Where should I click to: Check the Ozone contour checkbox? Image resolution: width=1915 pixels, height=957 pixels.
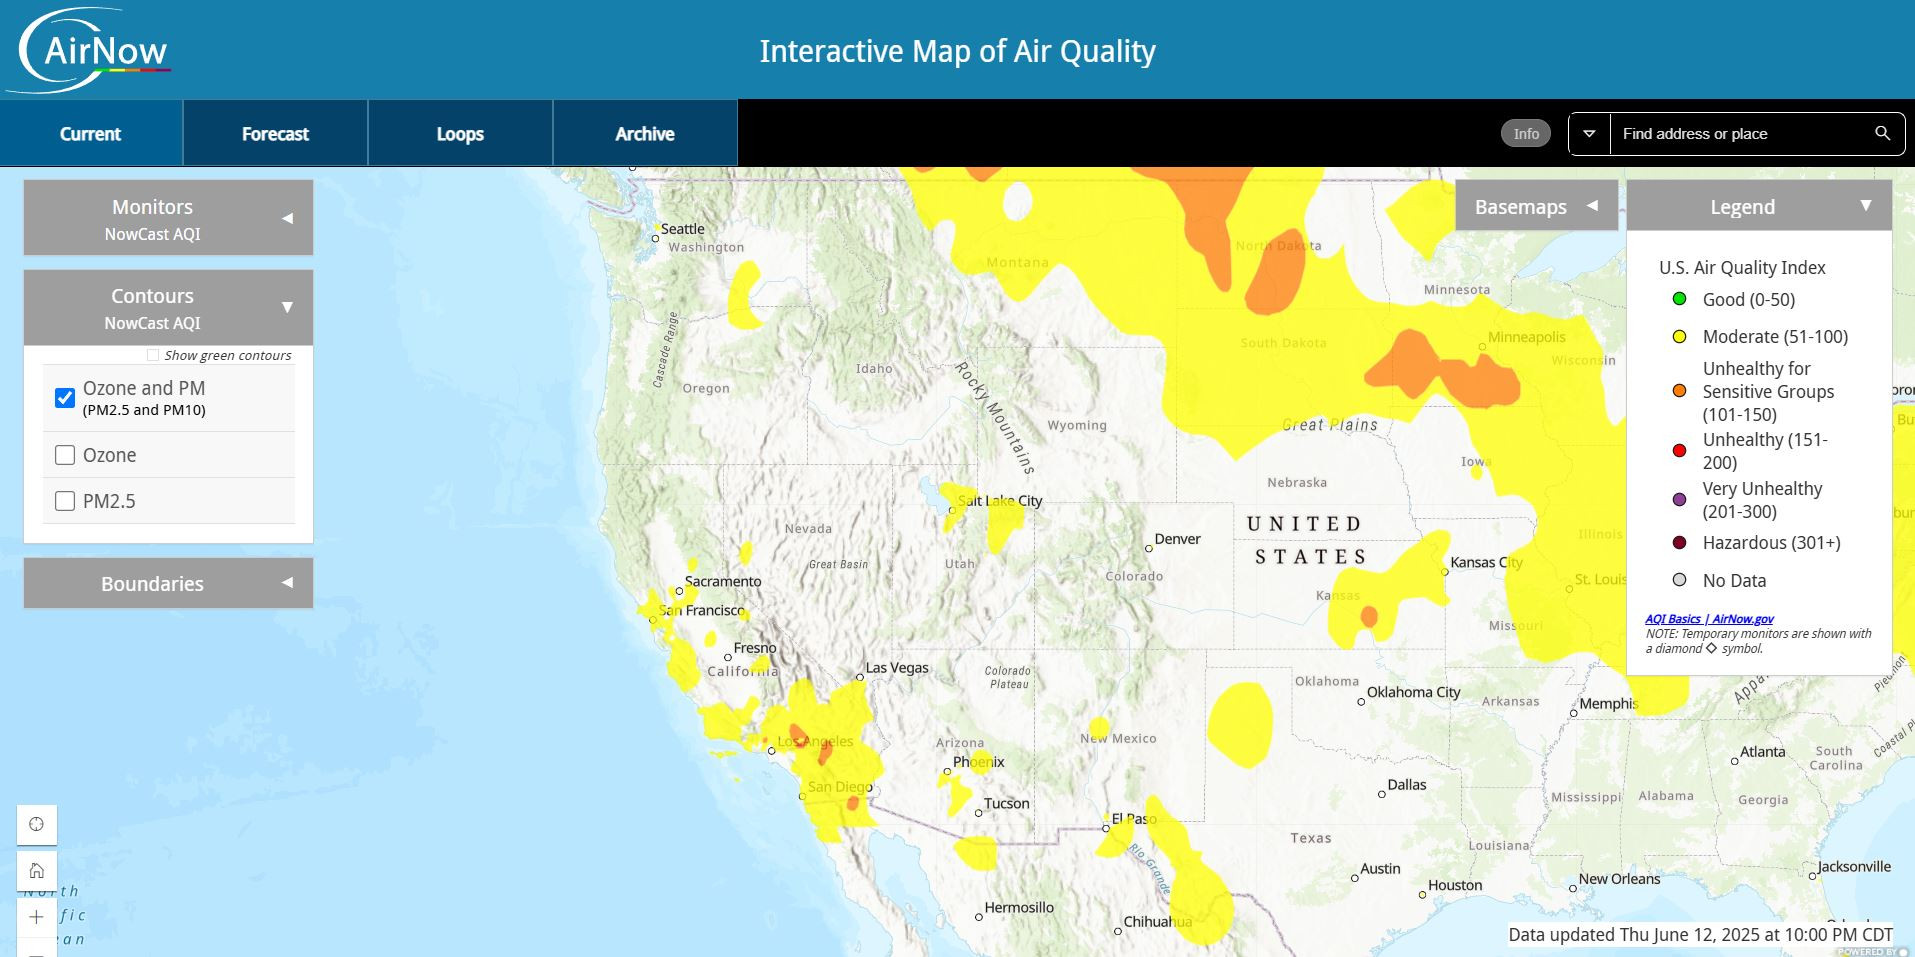pos(65,455)
